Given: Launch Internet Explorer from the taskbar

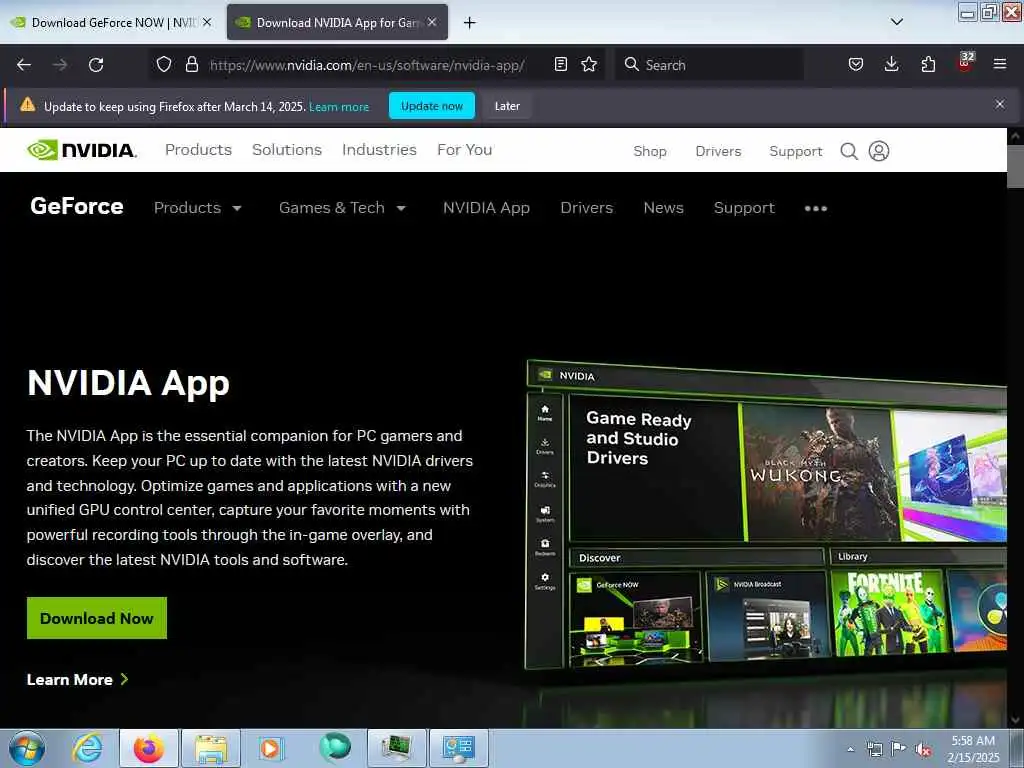Looking at the screenshot, I should 88,748.
